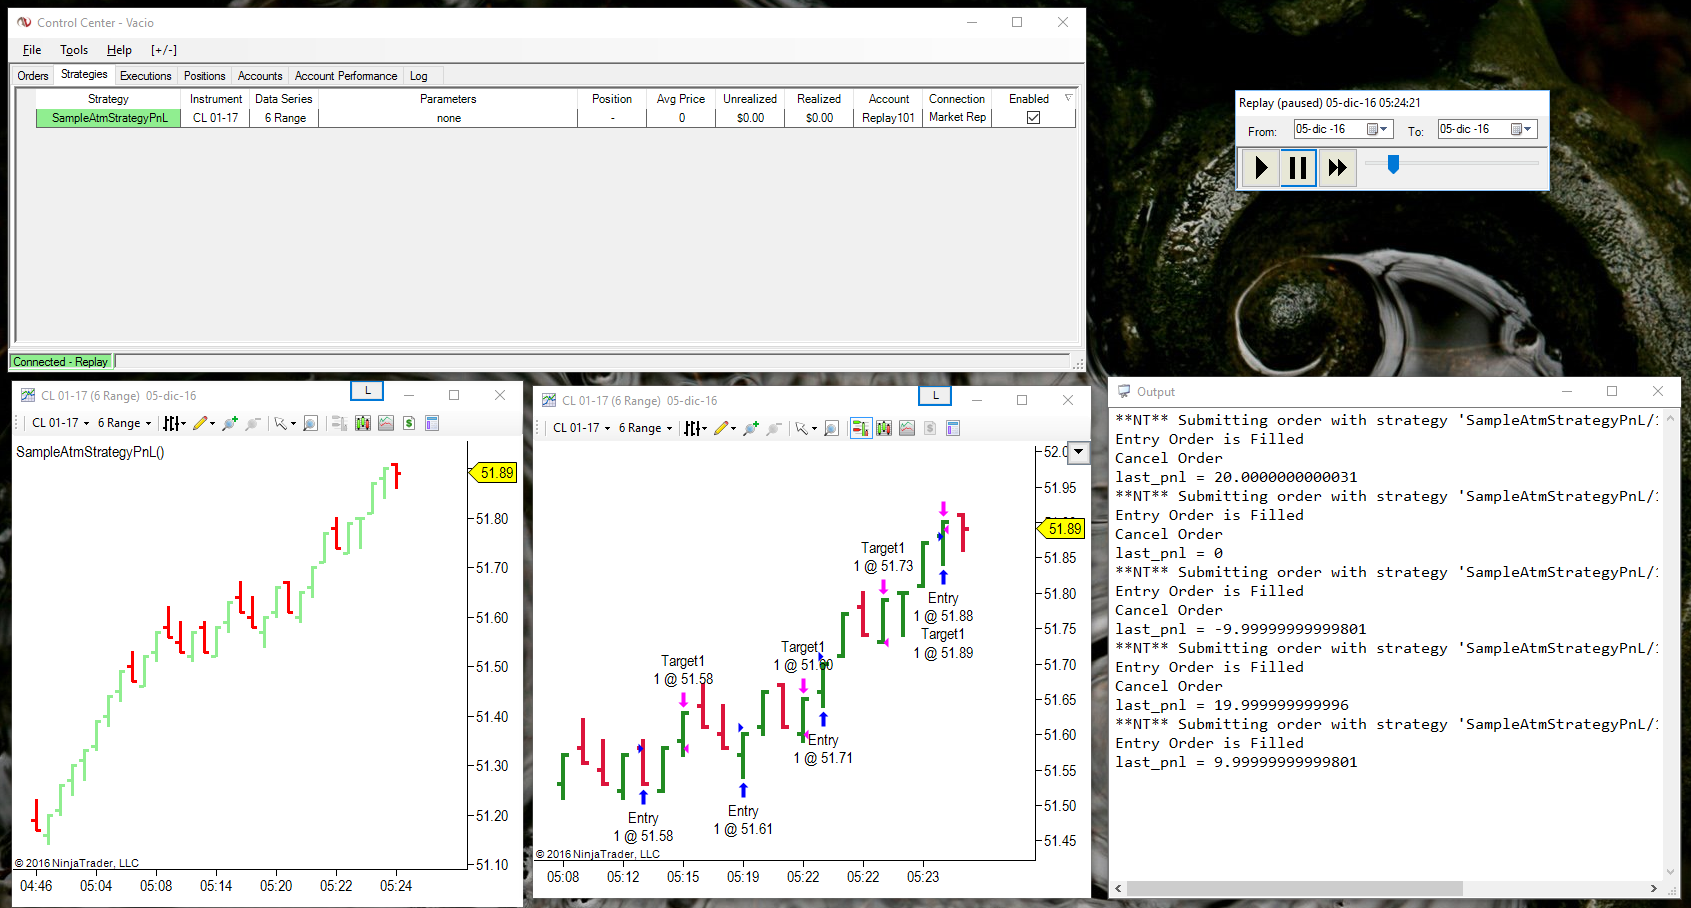The height and width of the screenshot is (908, 1691).
Task: Click NinjaTrader logo in Control Center title
Action: (24, 22)
